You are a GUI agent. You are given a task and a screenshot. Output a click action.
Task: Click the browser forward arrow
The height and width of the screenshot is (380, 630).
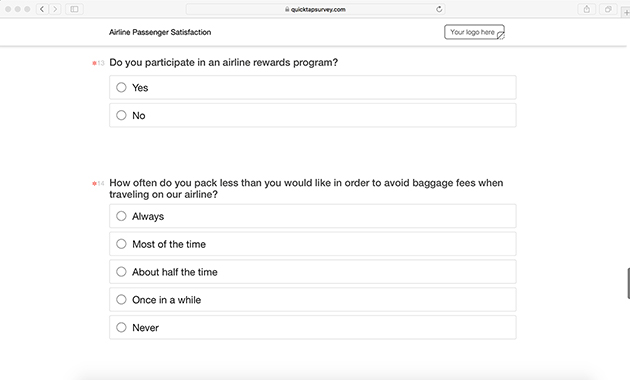click(x=55, y=9)
